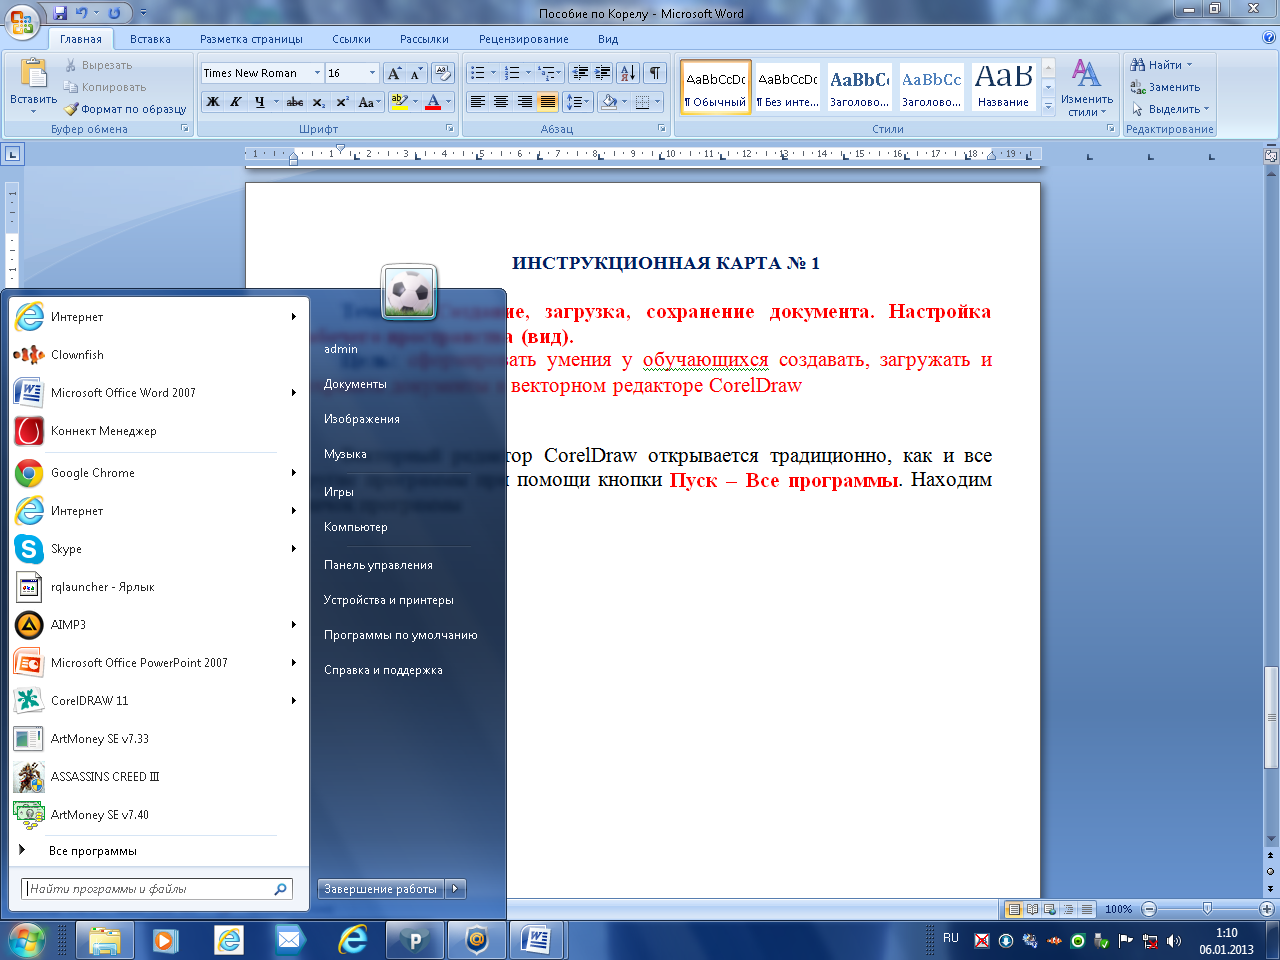Image resolution: width=1280 pixels, height=960 pixels.
Task: Undo action in quick access toolbar
Action: click(x=82, y=13)
